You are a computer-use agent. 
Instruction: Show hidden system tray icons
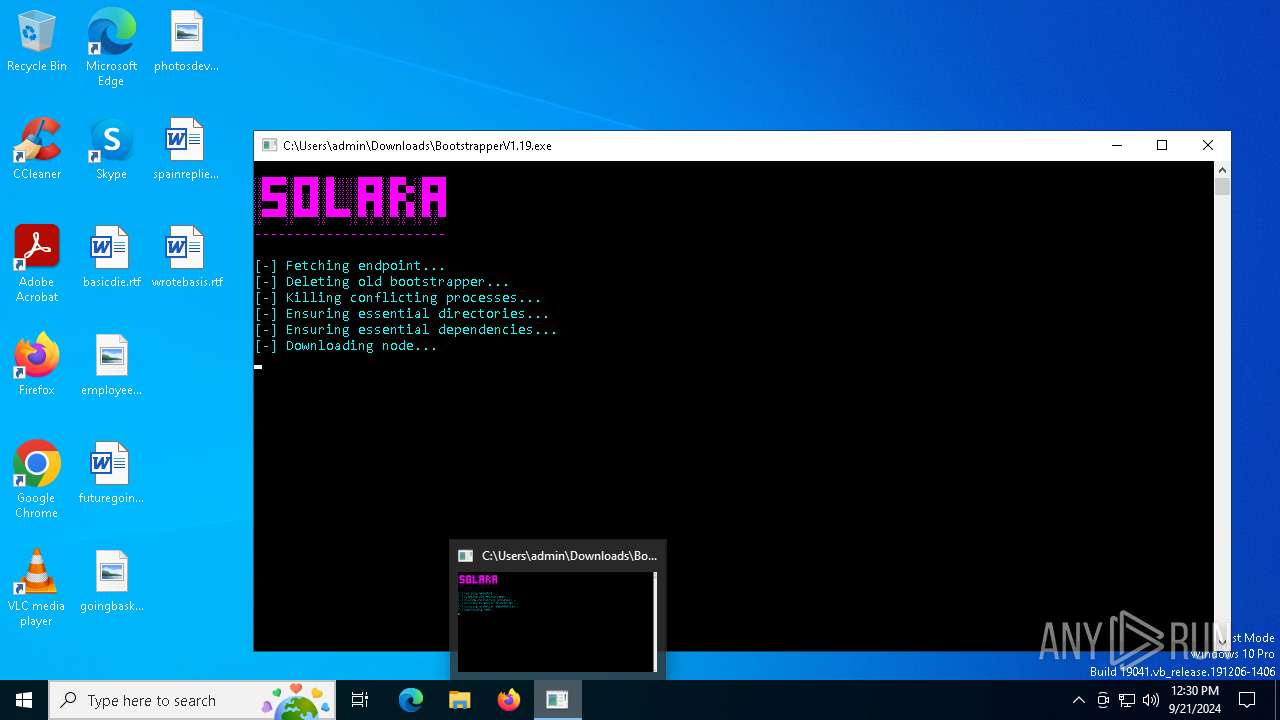tap(1078, 700)
